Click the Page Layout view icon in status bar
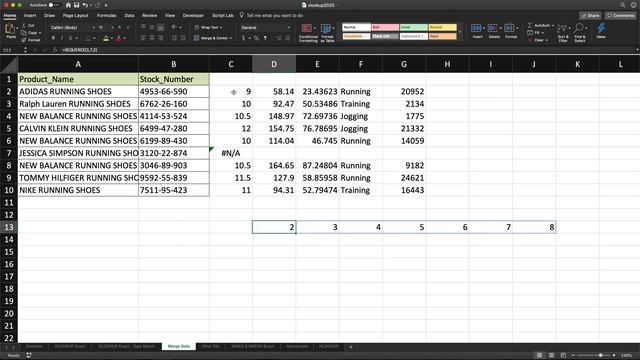 click(x=551, y=355)
